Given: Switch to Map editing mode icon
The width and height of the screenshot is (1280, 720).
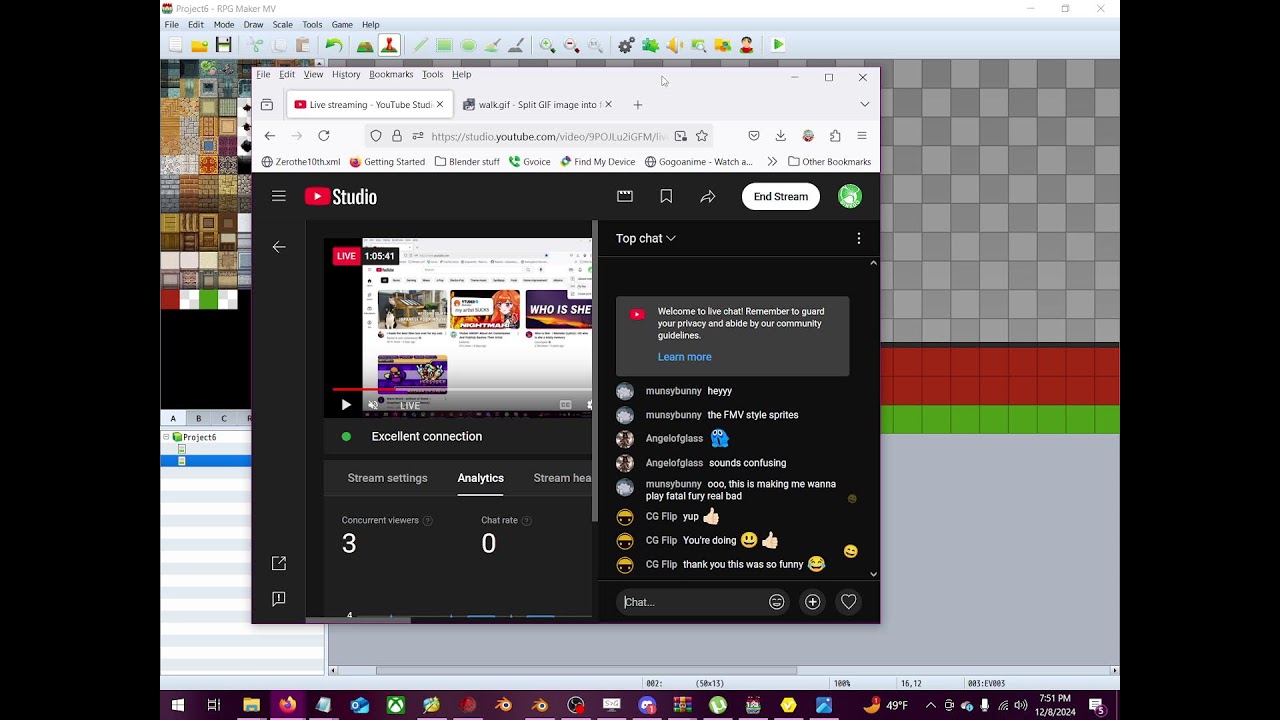Looking at the screenshot, I should point(365,45).
